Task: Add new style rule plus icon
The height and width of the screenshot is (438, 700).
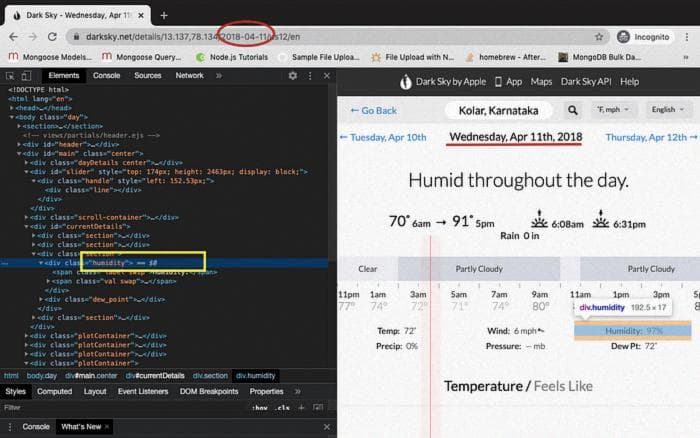Action: [x=301, y=408]
